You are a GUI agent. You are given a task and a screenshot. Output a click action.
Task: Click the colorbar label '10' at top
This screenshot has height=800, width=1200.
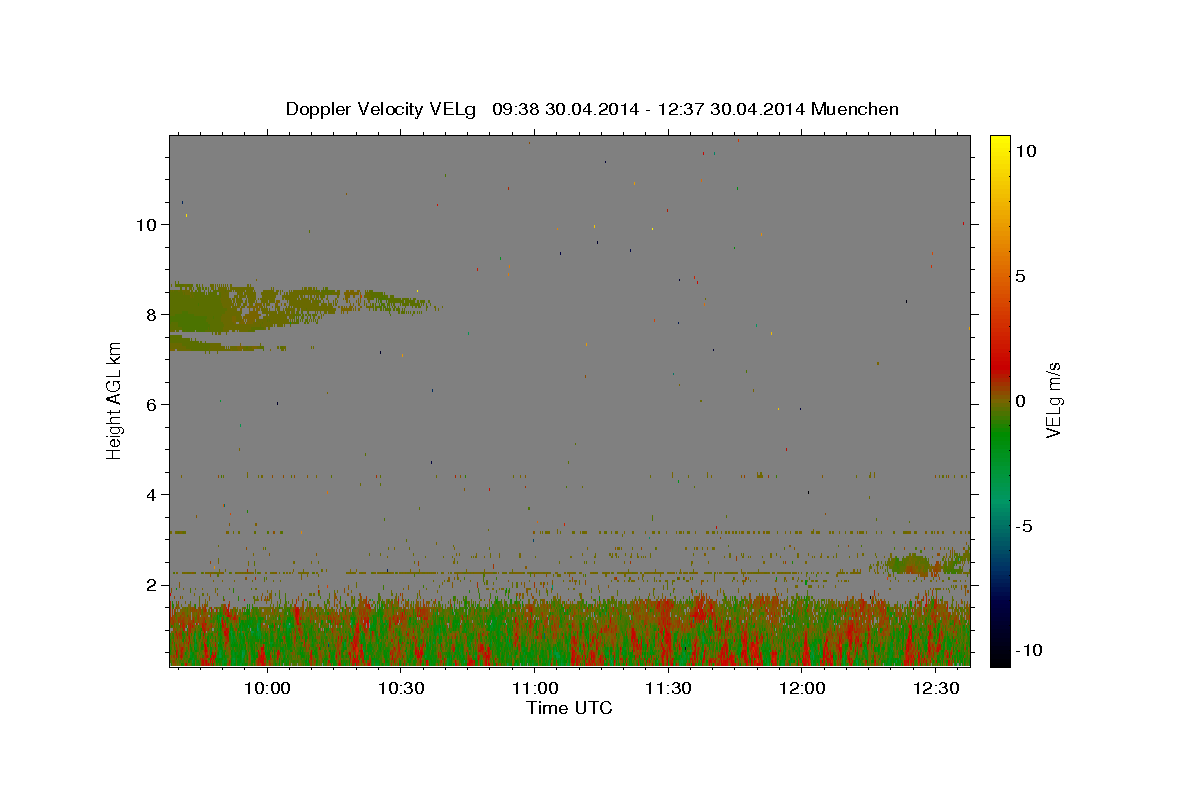tap(1026, 151)
